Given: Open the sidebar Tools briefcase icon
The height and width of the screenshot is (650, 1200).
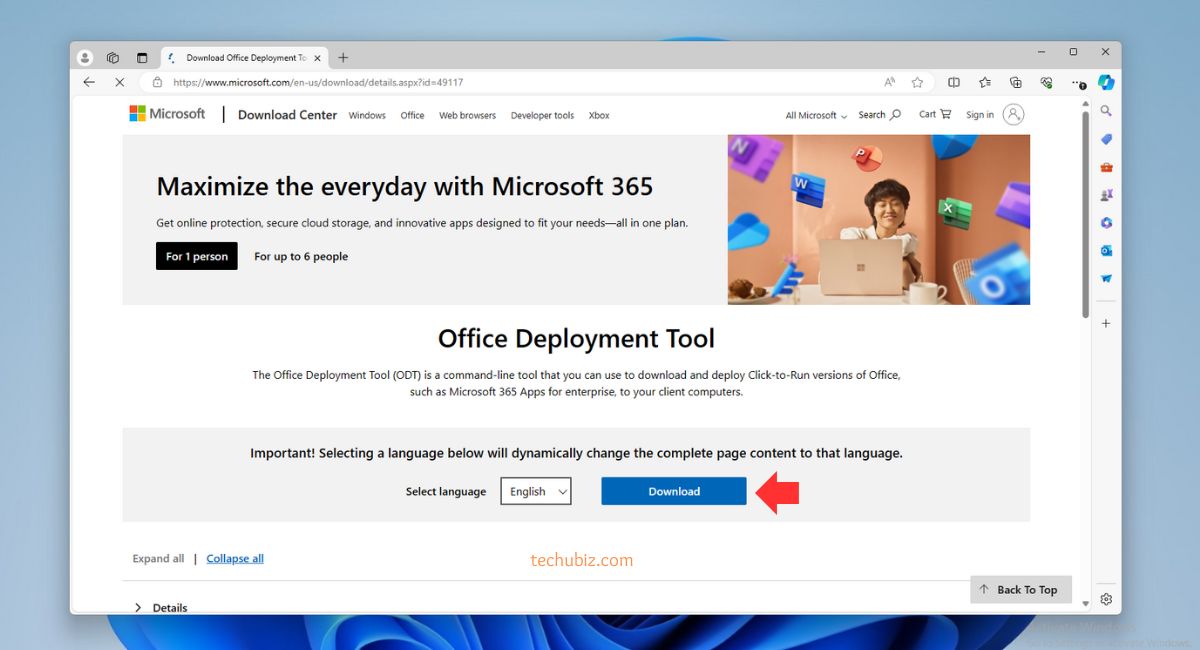Looking at the screenshot, I should (1106, 167).
